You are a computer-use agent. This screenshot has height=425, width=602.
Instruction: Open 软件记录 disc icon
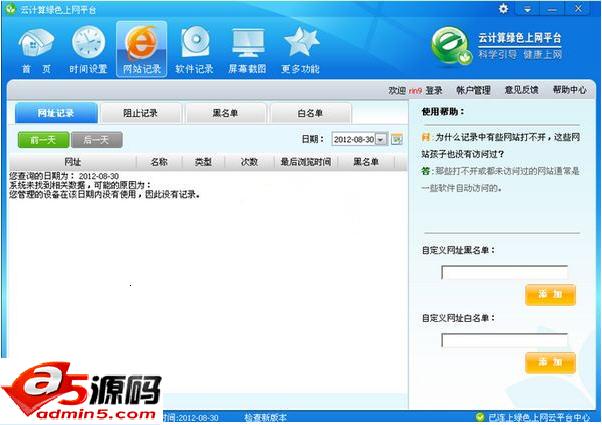[194, 50]
